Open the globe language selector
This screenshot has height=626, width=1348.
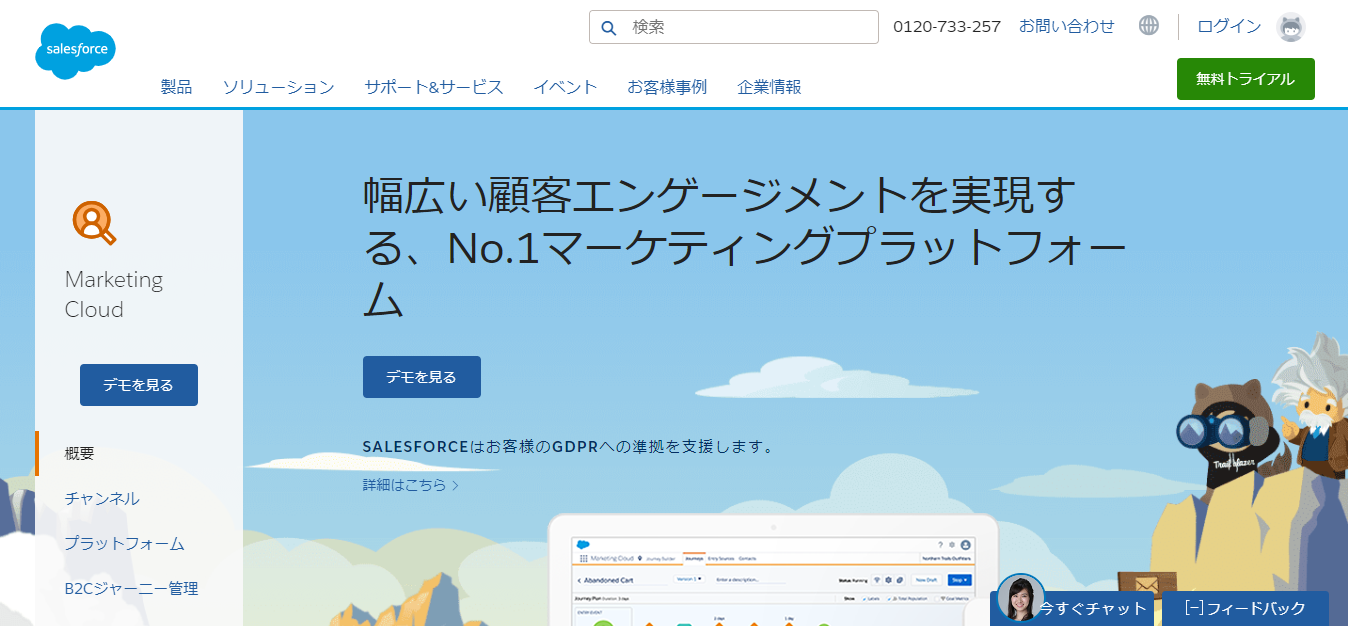[1149, 26]
